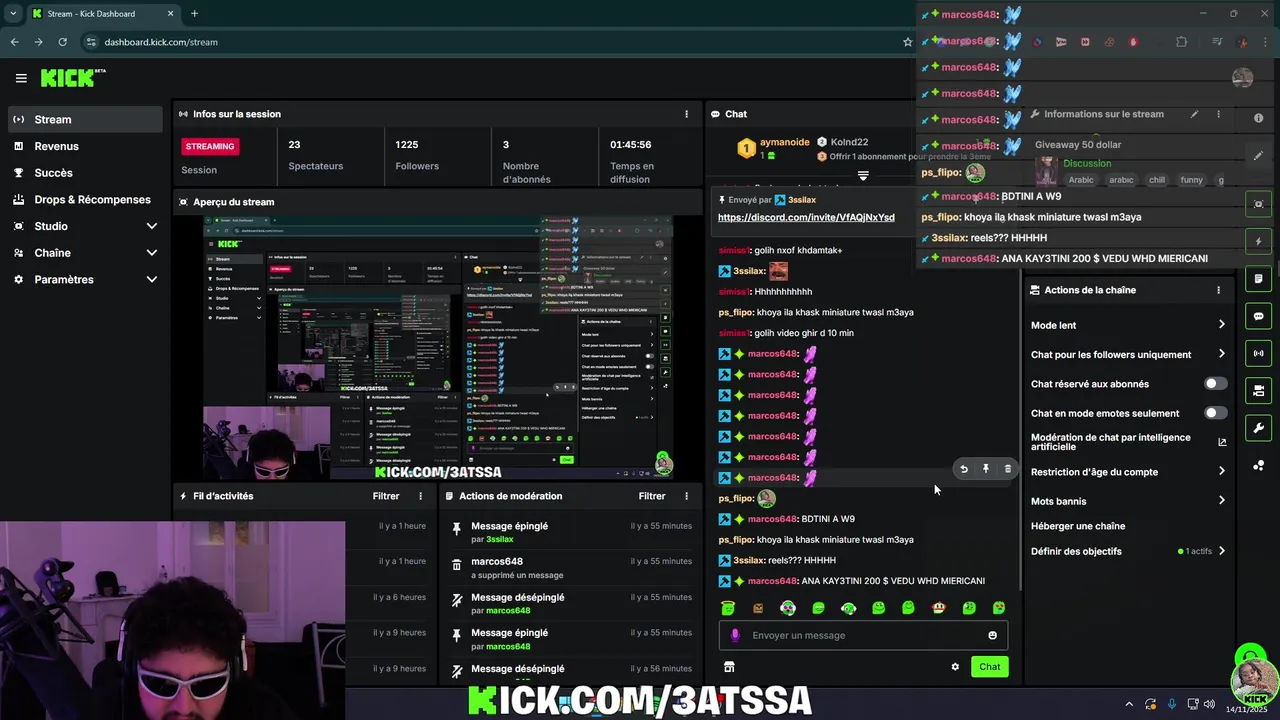The width and height of the screenshot is (1280, 720).
Task: Go to Revenus in the sidebar
Action: [x=84, y=146]
